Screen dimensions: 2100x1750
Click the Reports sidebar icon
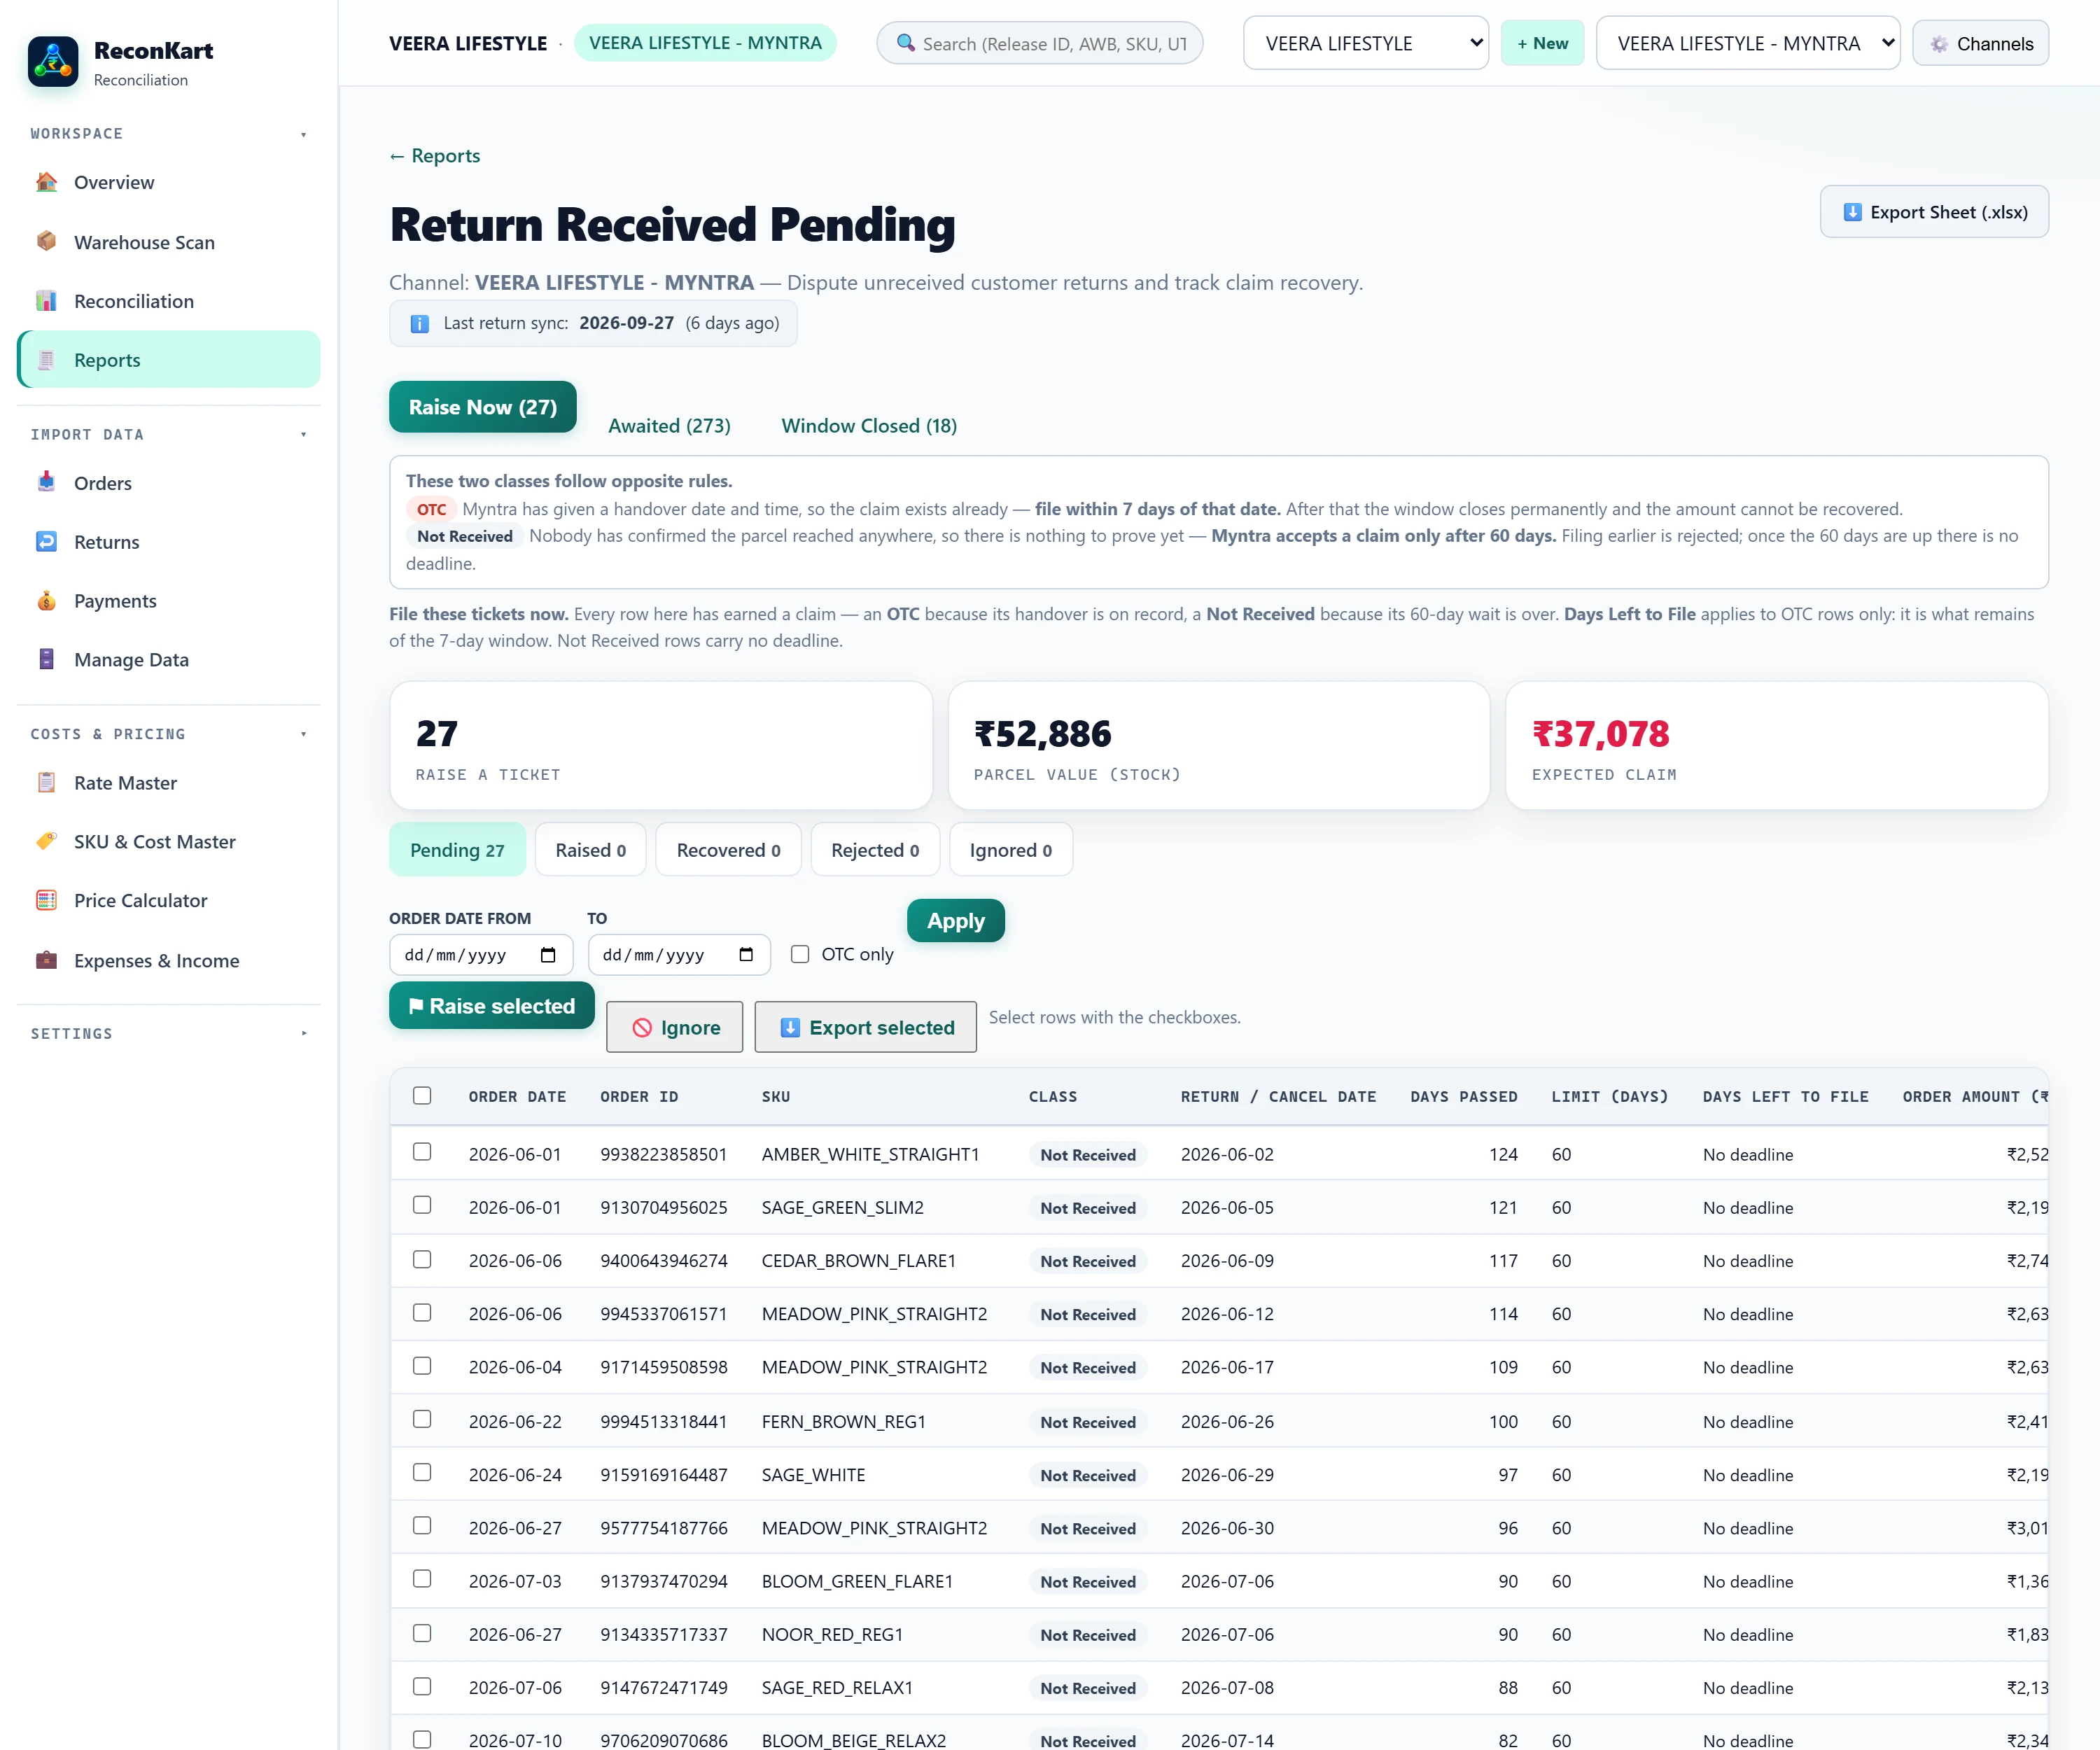(x=46, y=360)
